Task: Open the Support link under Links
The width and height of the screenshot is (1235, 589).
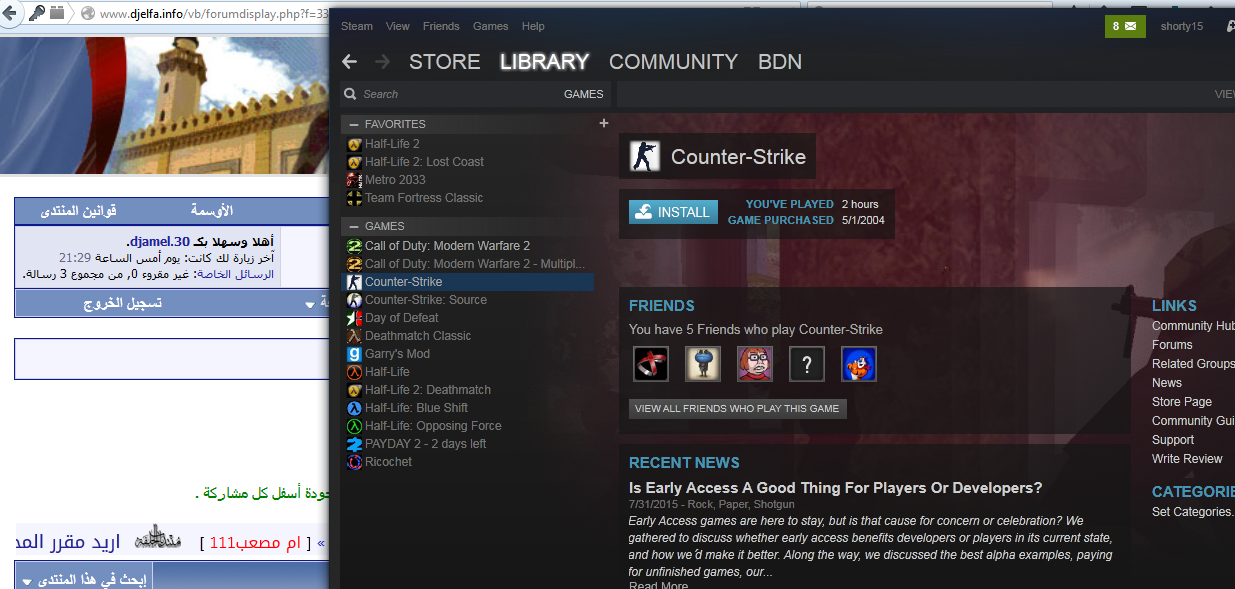Action: [1173, 440]
